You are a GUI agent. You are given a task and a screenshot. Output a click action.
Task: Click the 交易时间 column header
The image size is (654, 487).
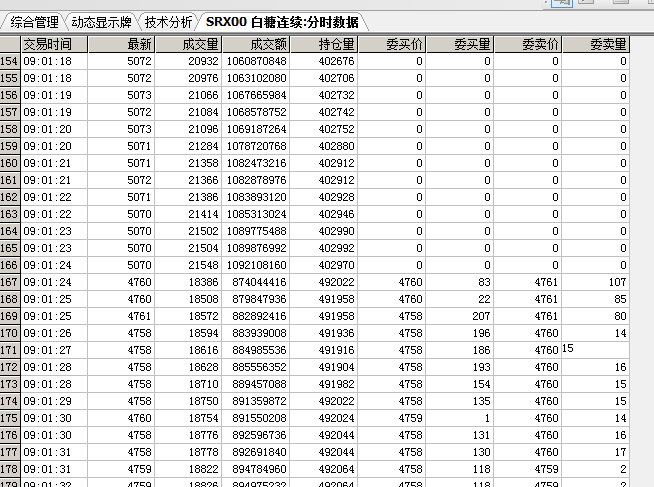click(x=54, y=44)
